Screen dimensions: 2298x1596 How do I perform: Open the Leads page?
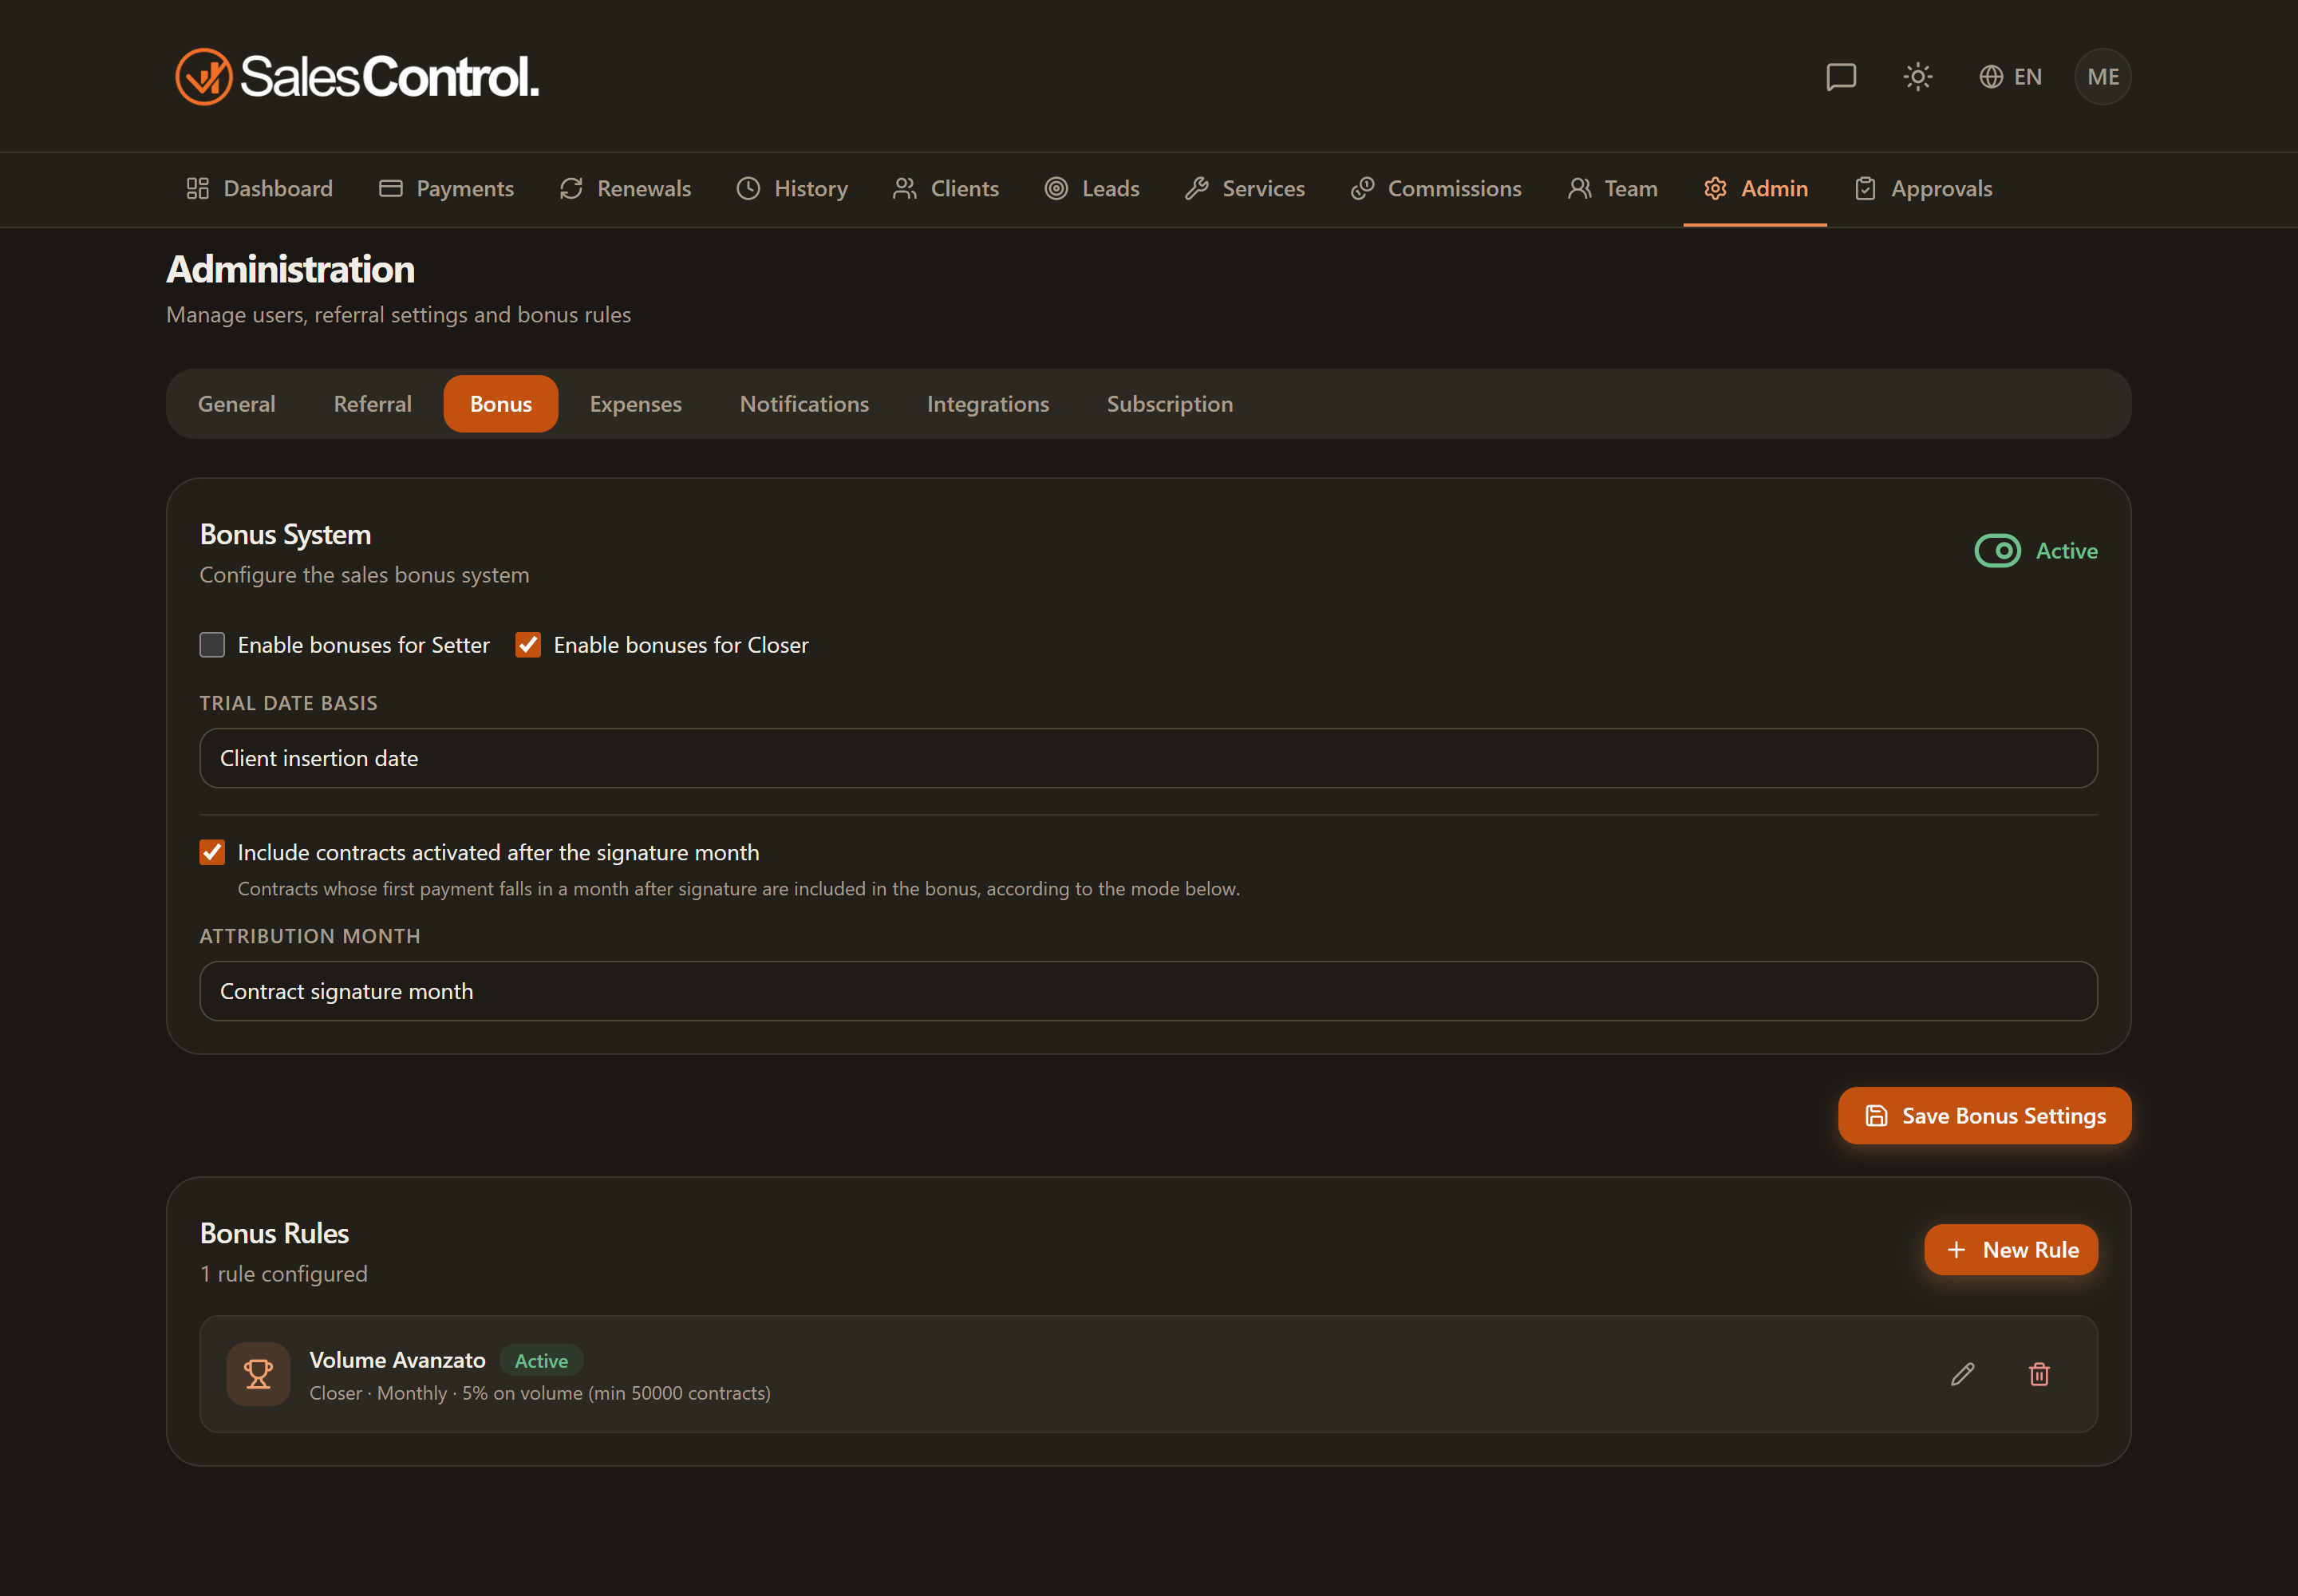1092,189
